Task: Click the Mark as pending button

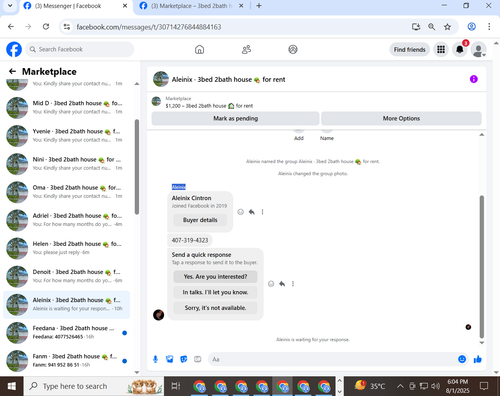Action: [235, 118]
